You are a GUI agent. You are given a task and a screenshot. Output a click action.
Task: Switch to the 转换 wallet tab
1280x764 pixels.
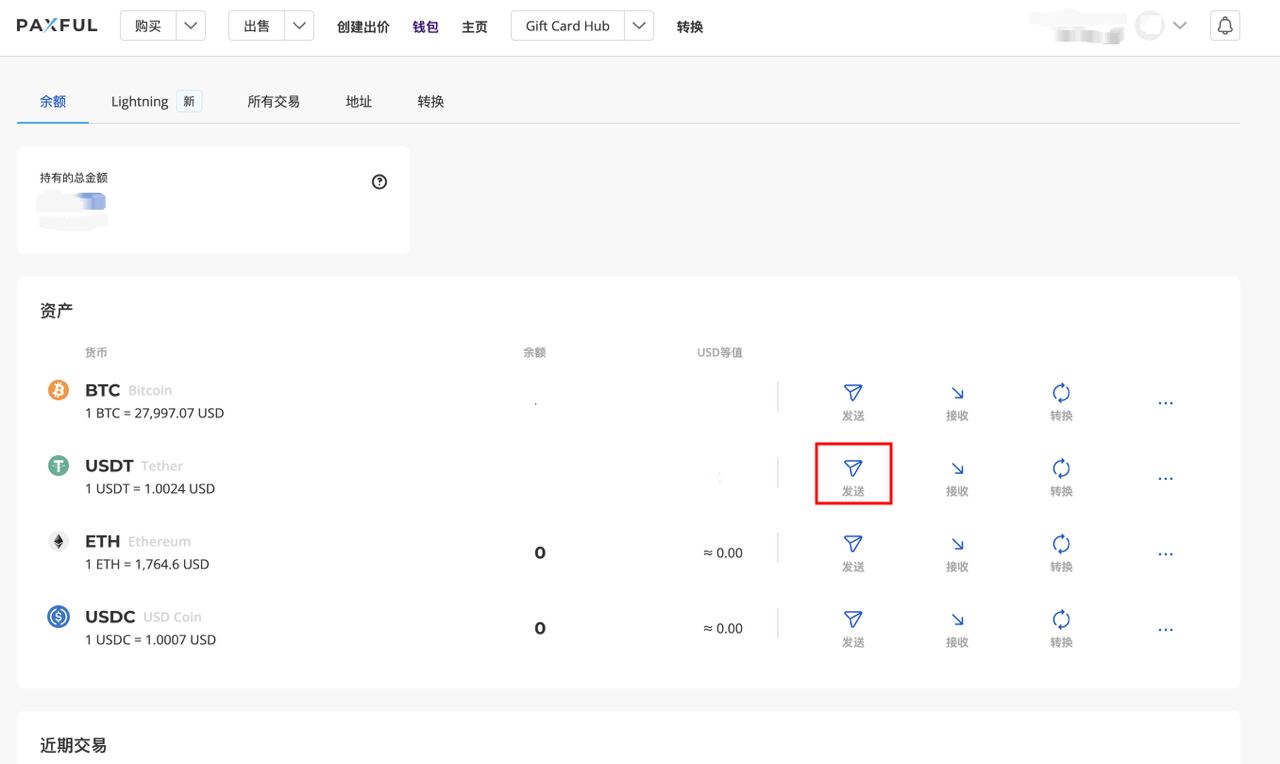click(430, 101)
